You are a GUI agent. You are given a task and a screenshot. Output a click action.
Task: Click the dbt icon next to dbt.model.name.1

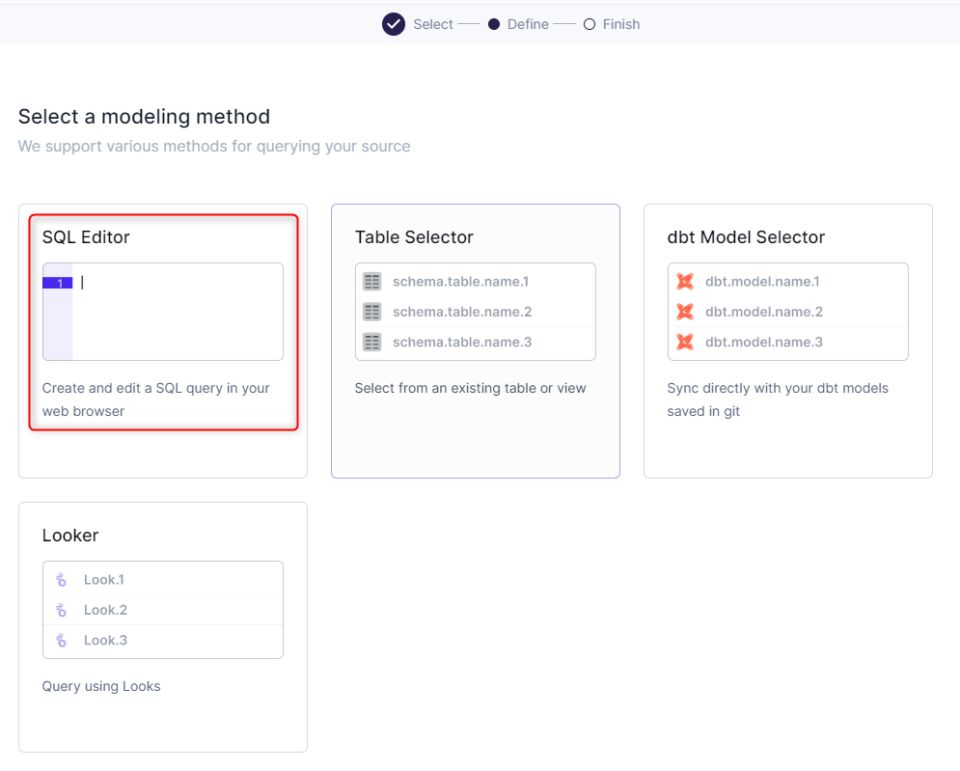pos(685,281)
